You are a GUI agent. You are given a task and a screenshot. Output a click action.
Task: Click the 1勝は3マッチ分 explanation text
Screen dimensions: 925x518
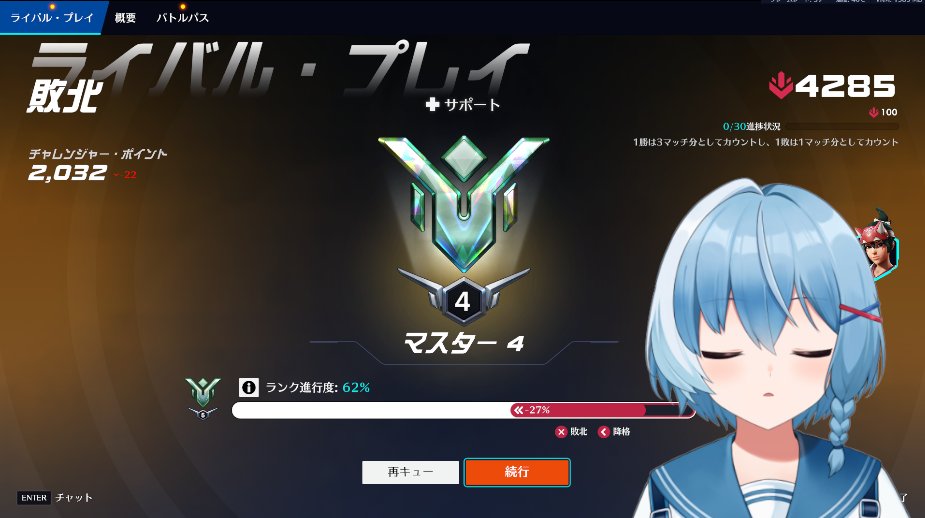(x=766, y=142)
